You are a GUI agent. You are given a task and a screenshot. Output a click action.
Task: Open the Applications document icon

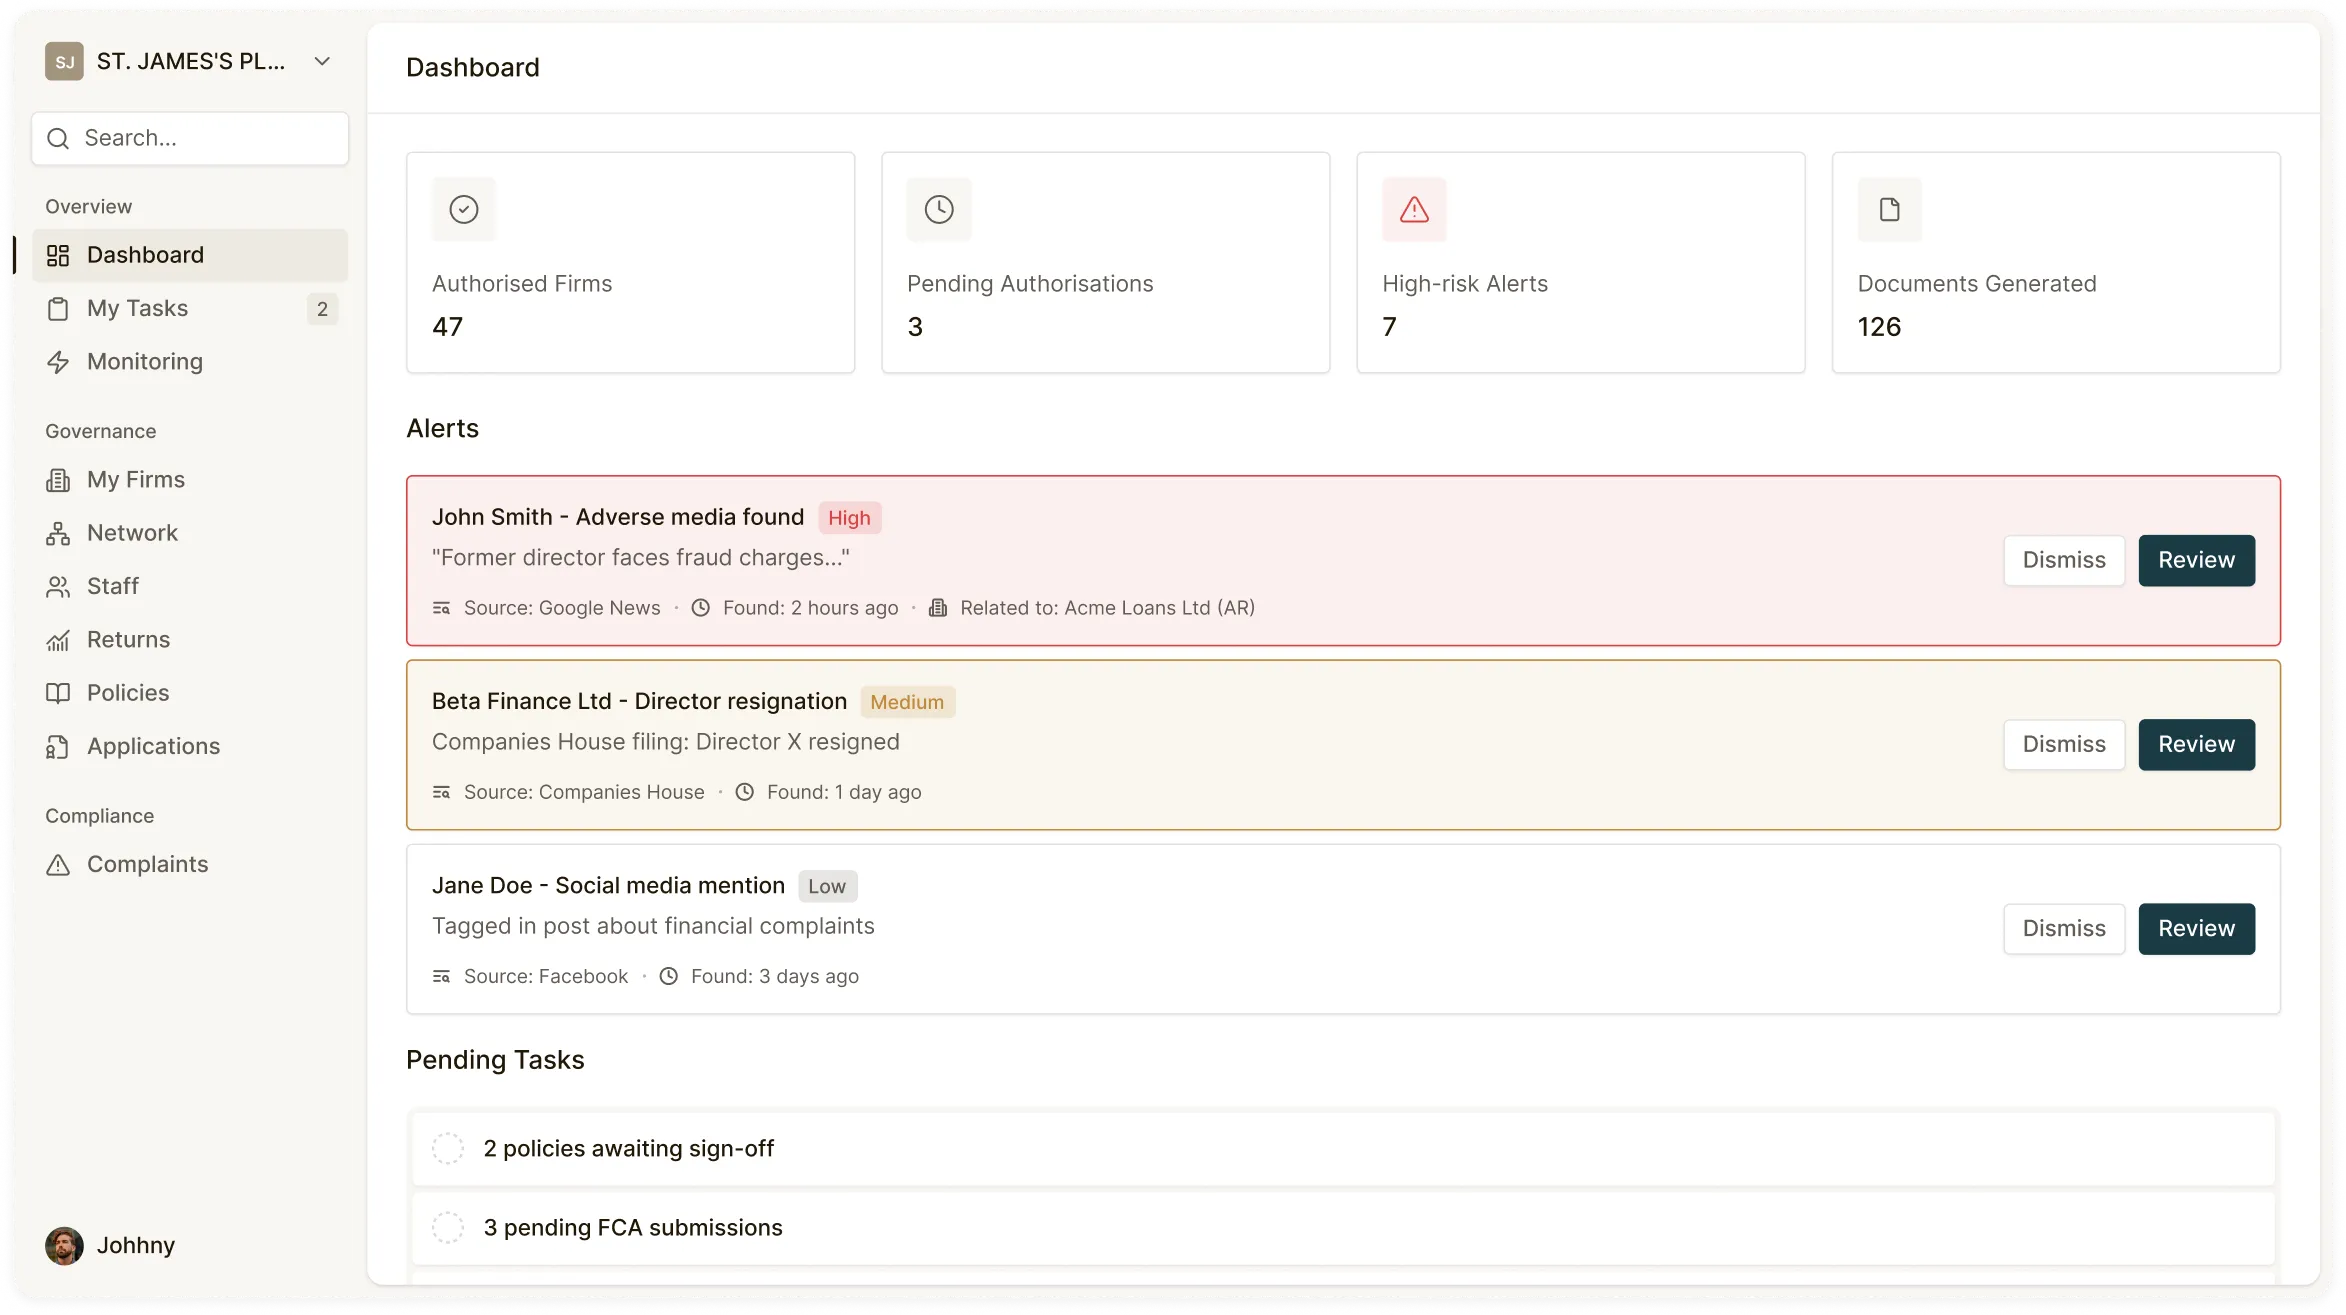(x=59, y=745)
